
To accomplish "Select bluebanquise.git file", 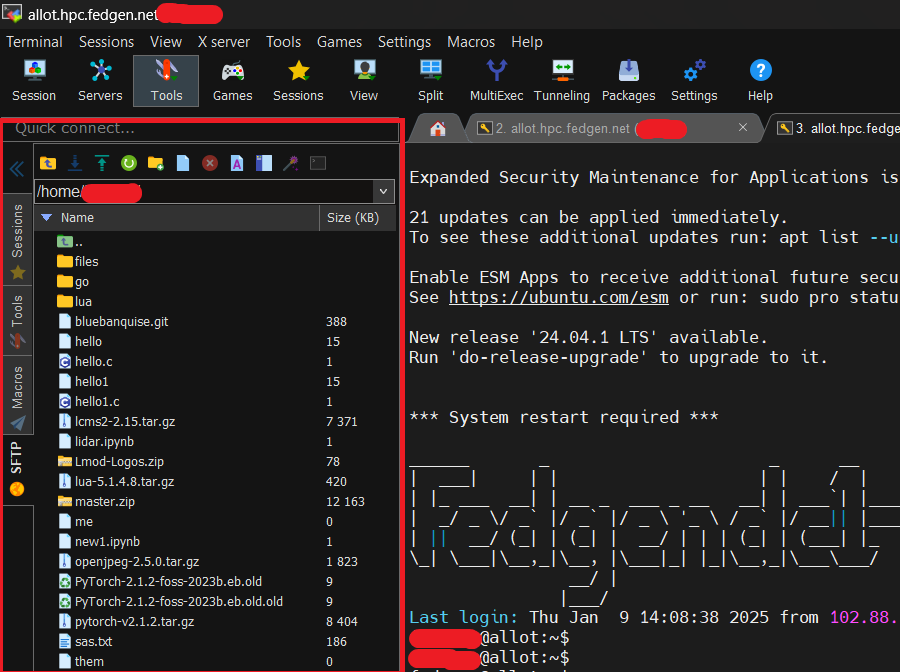I will (113, 321).
